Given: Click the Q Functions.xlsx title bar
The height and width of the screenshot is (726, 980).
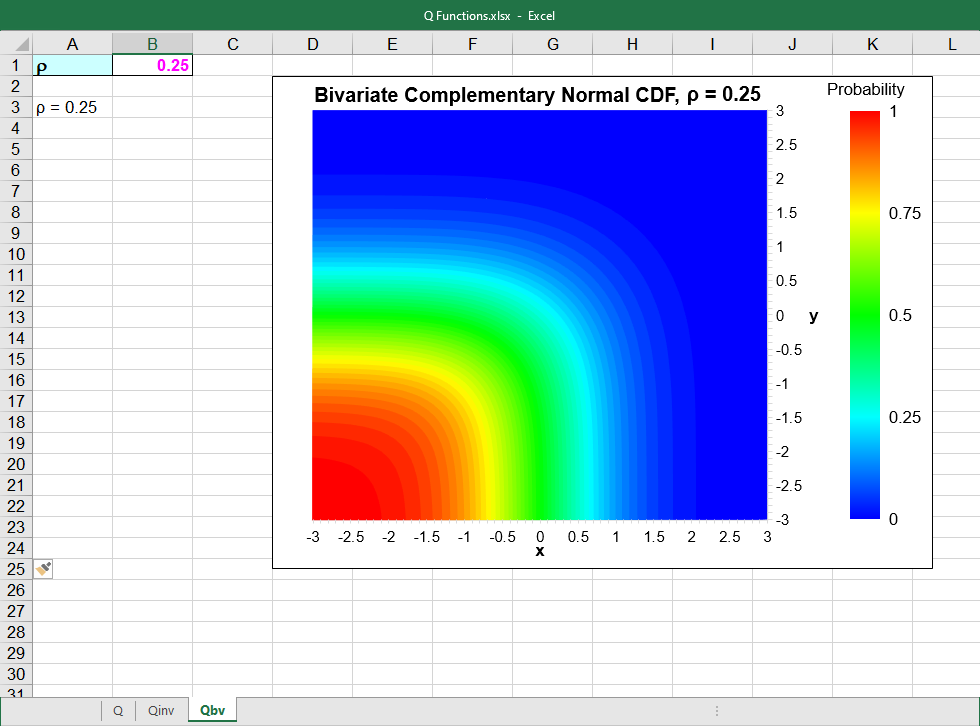Looking at the screenshot, I should coord(490,16).
